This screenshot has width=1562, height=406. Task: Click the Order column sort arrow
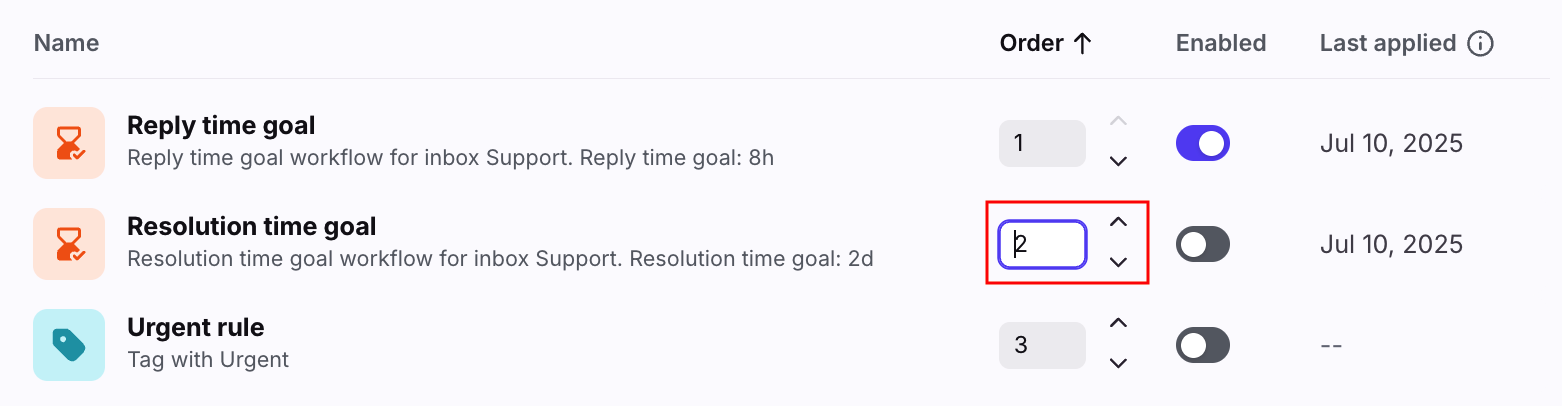1081,43
